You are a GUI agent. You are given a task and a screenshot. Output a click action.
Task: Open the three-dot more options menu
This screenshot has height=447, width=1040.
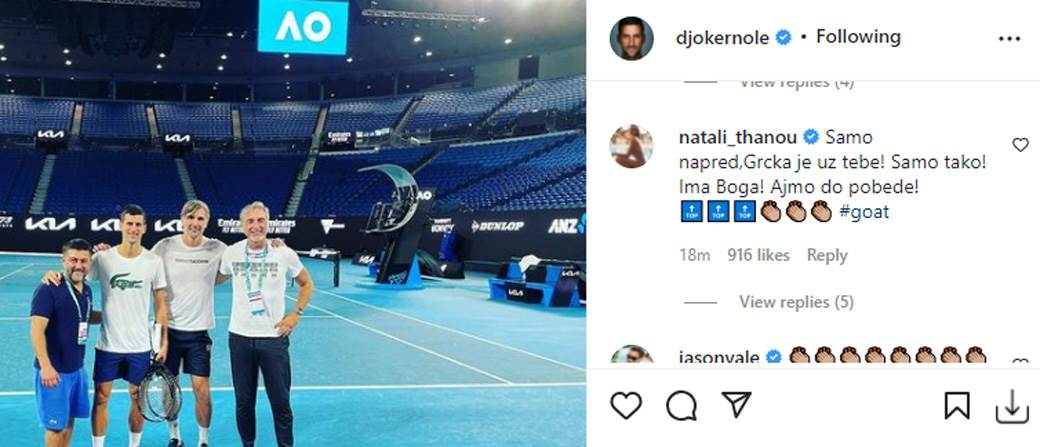click(x=1009, y=38)
